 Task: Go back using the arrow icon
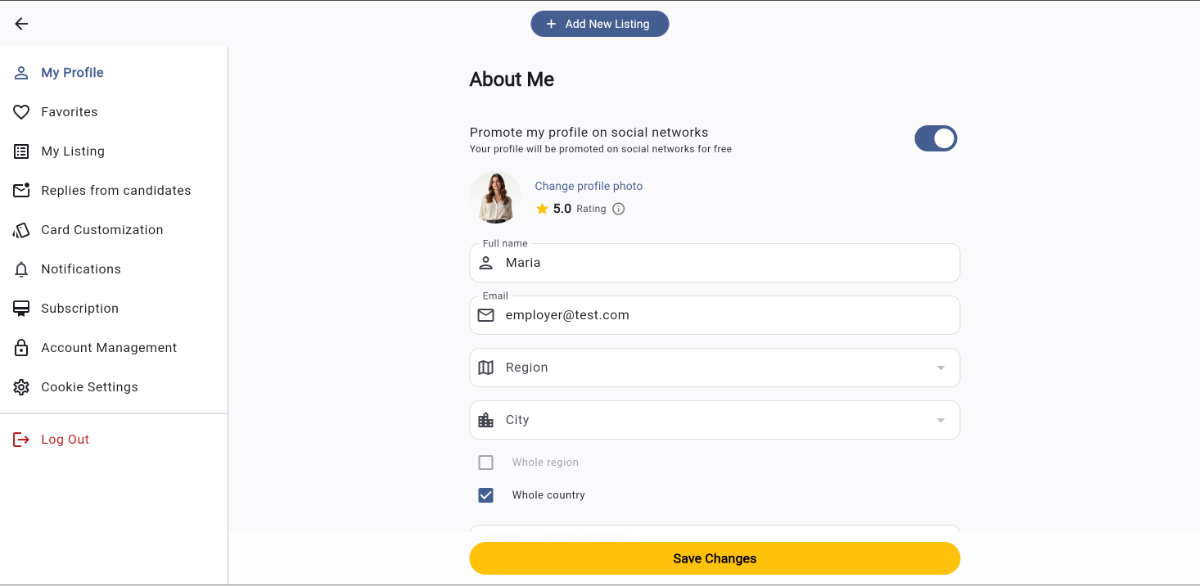click(x=21, y=24)
